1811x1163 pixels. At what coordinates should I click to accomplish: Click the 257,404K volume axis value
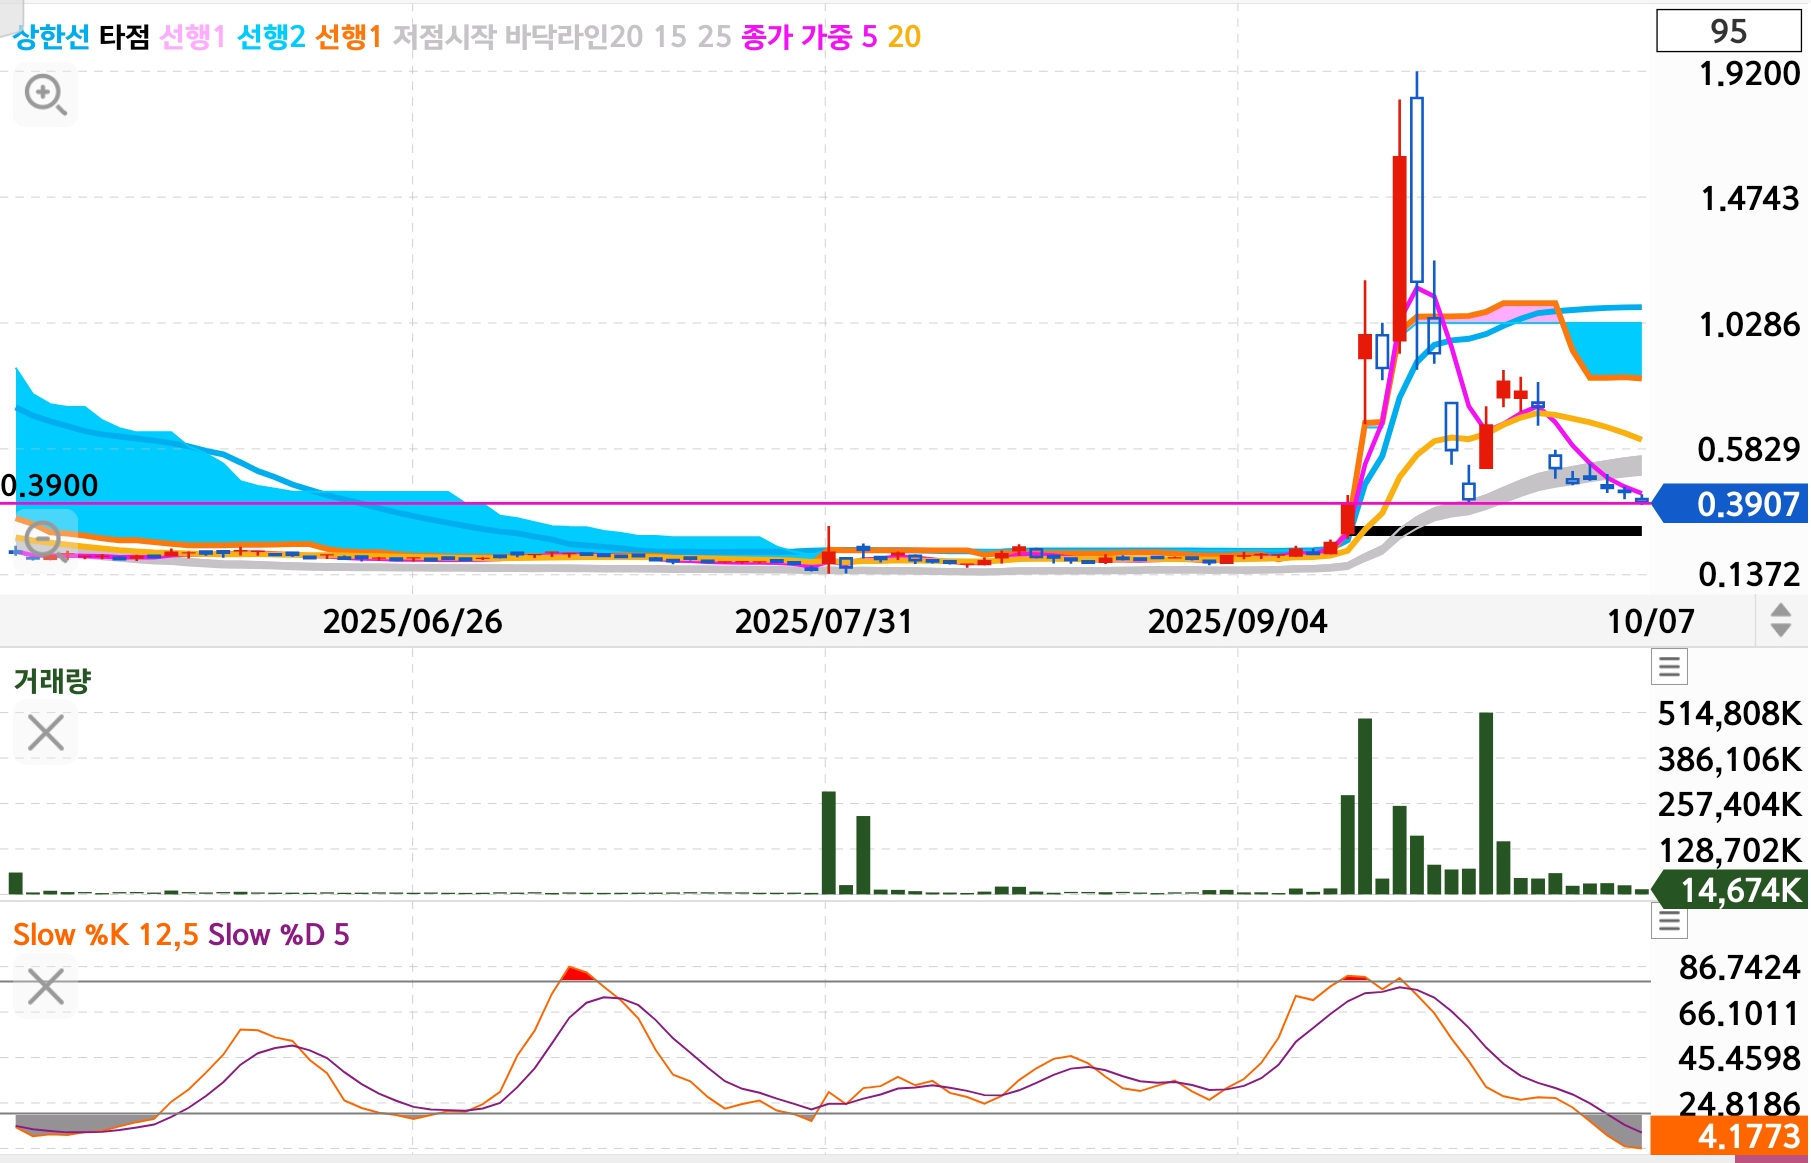point(1730,804)
